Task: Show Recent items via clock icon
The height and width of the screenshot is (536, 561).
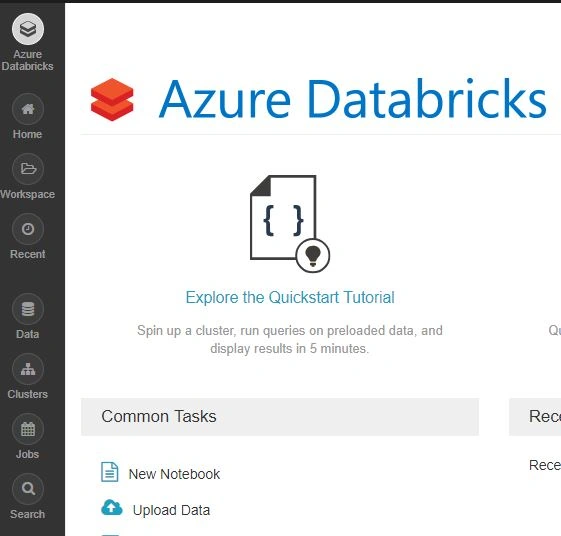Action: pyautogui.click(x=28, y=229)
